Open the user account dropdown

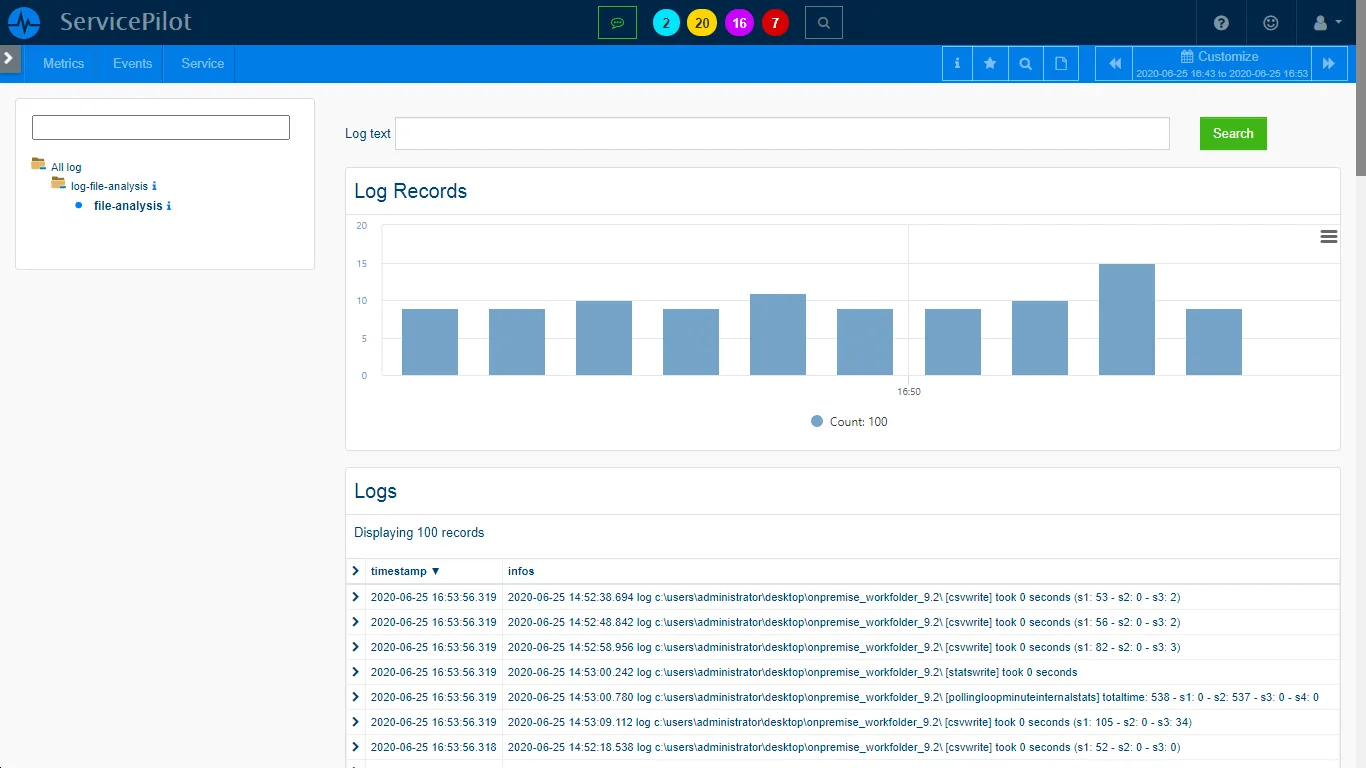pyautogui.click(x=1322, y=22)
